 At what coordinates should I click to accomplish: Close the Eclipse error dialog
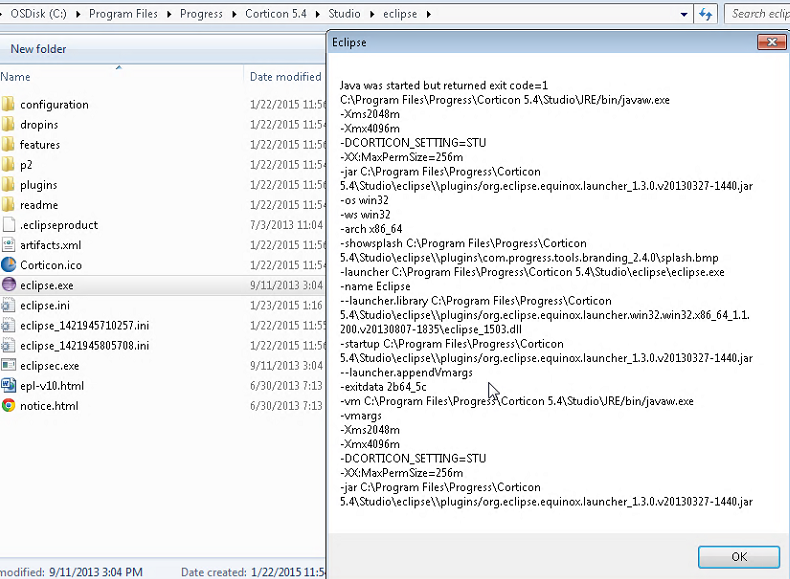(771, 42)
